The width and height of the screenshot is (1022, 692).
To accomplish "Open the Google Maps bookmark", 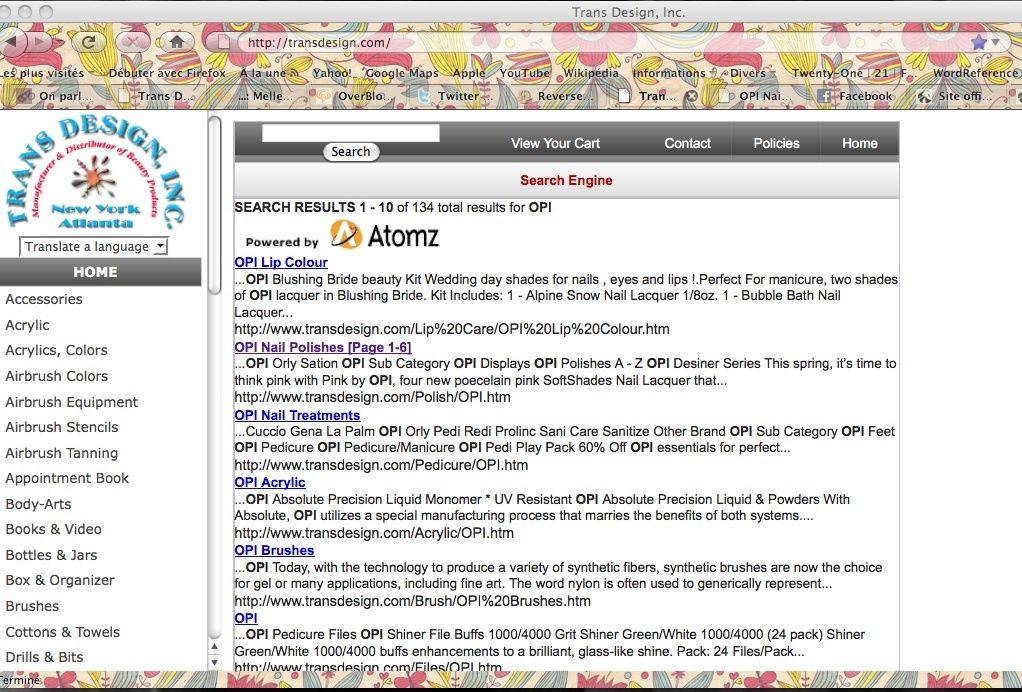I will coord(402,73).
